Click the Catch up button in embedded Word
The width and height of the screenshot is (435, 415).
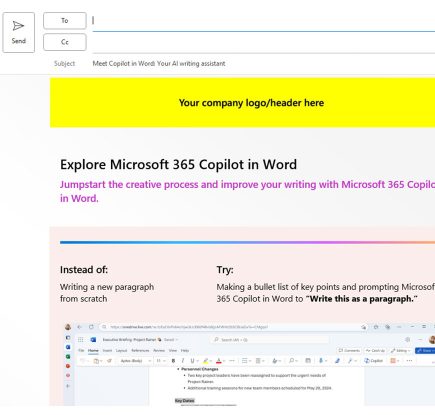[x=375, y=350]
